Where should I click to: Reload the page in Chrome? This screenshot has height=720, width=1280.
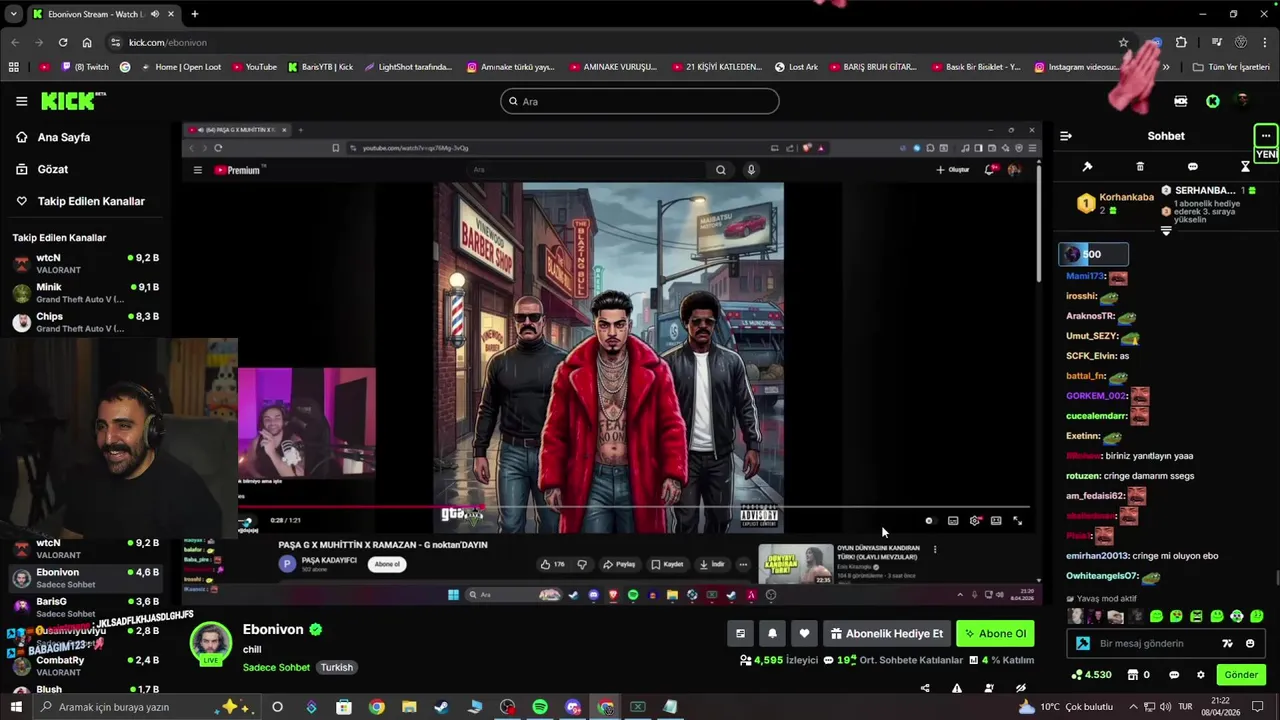63,42
